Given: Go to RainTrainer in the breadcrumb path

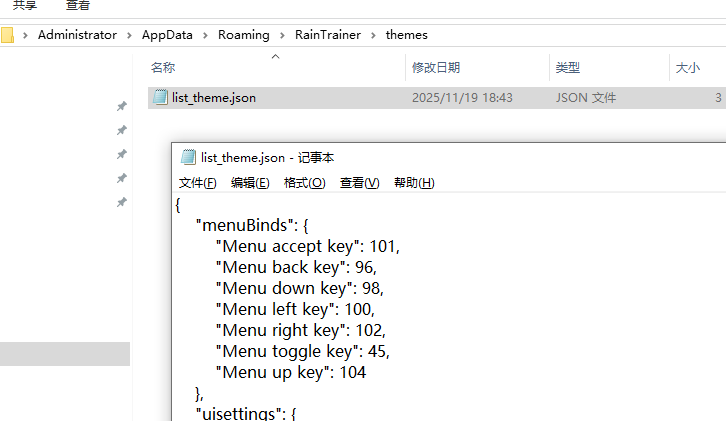Looking at the screenshot, I should click(328, 35).
